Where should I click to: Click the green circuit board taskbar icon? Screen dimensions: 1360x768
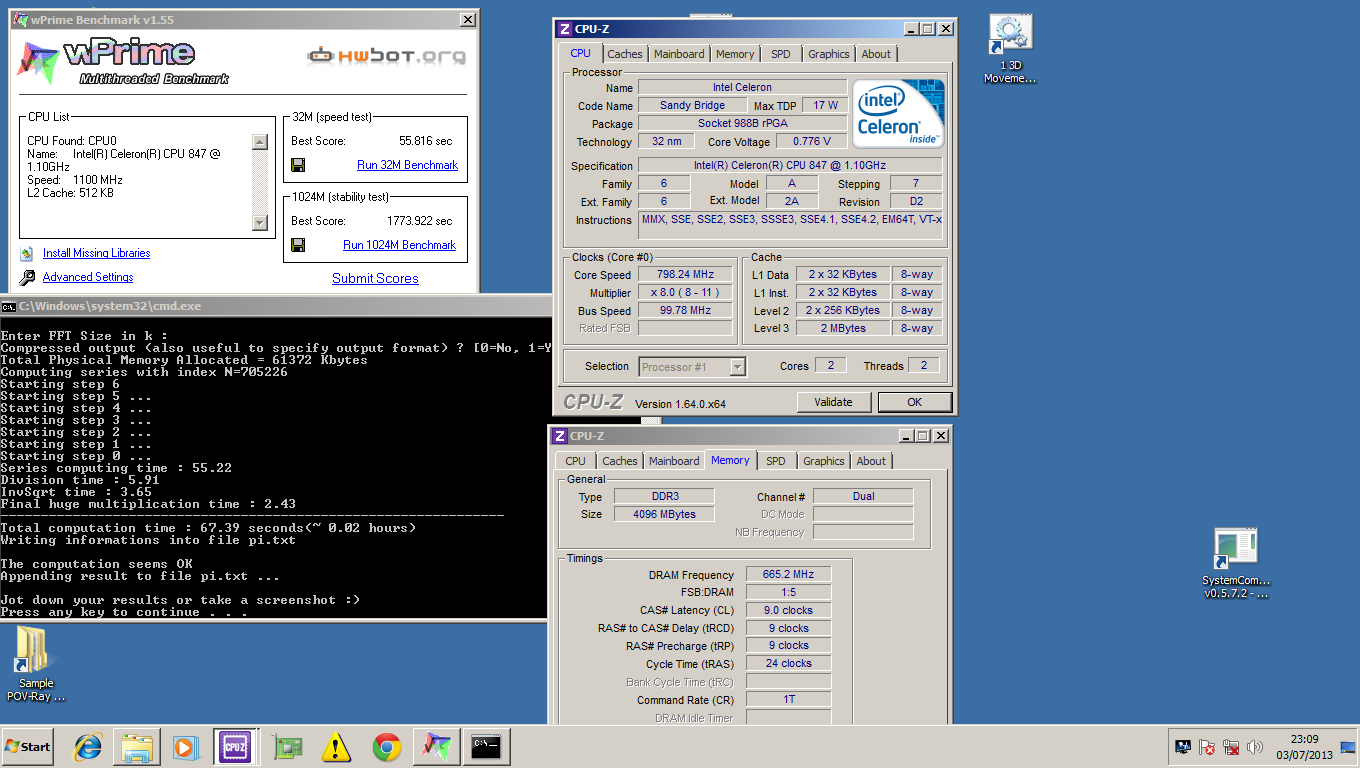(287, 746)
